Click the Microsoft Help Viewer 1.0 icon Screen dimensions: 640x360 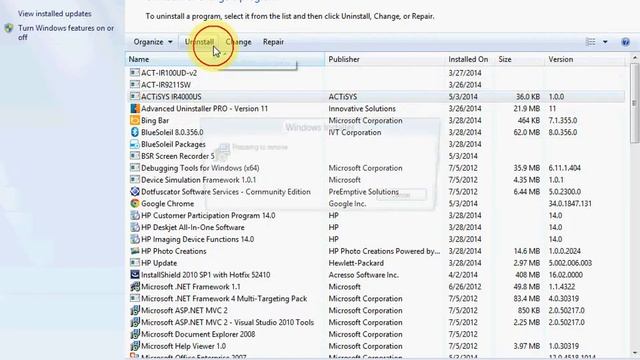pos(135,346)
